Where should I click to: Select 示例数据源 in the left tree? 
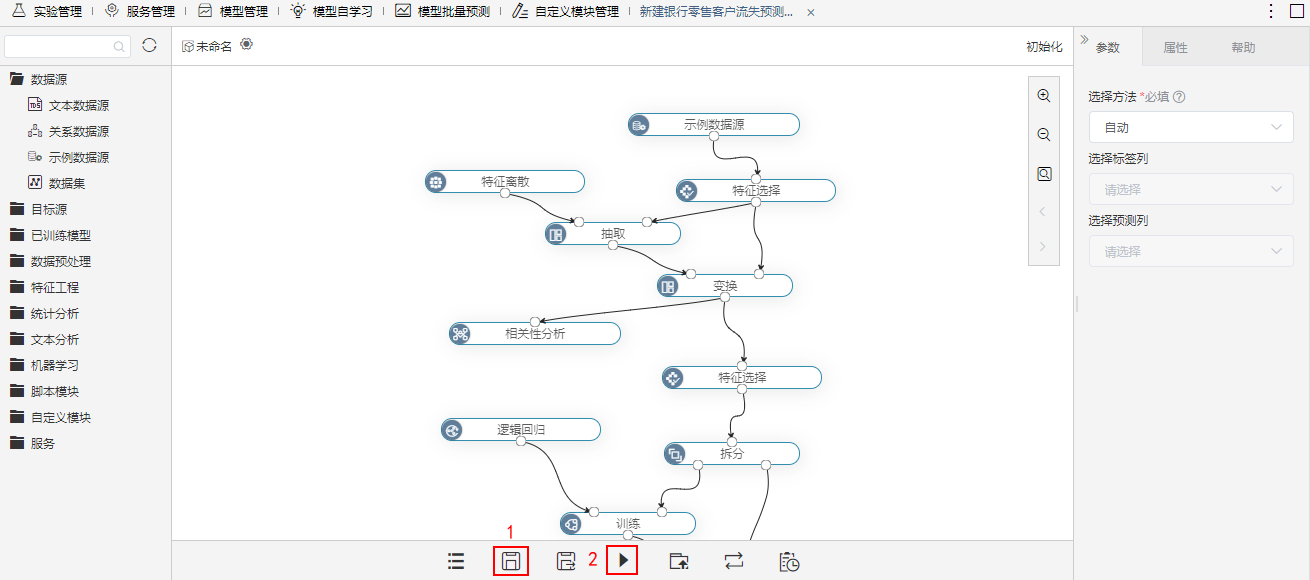(68, 157)
